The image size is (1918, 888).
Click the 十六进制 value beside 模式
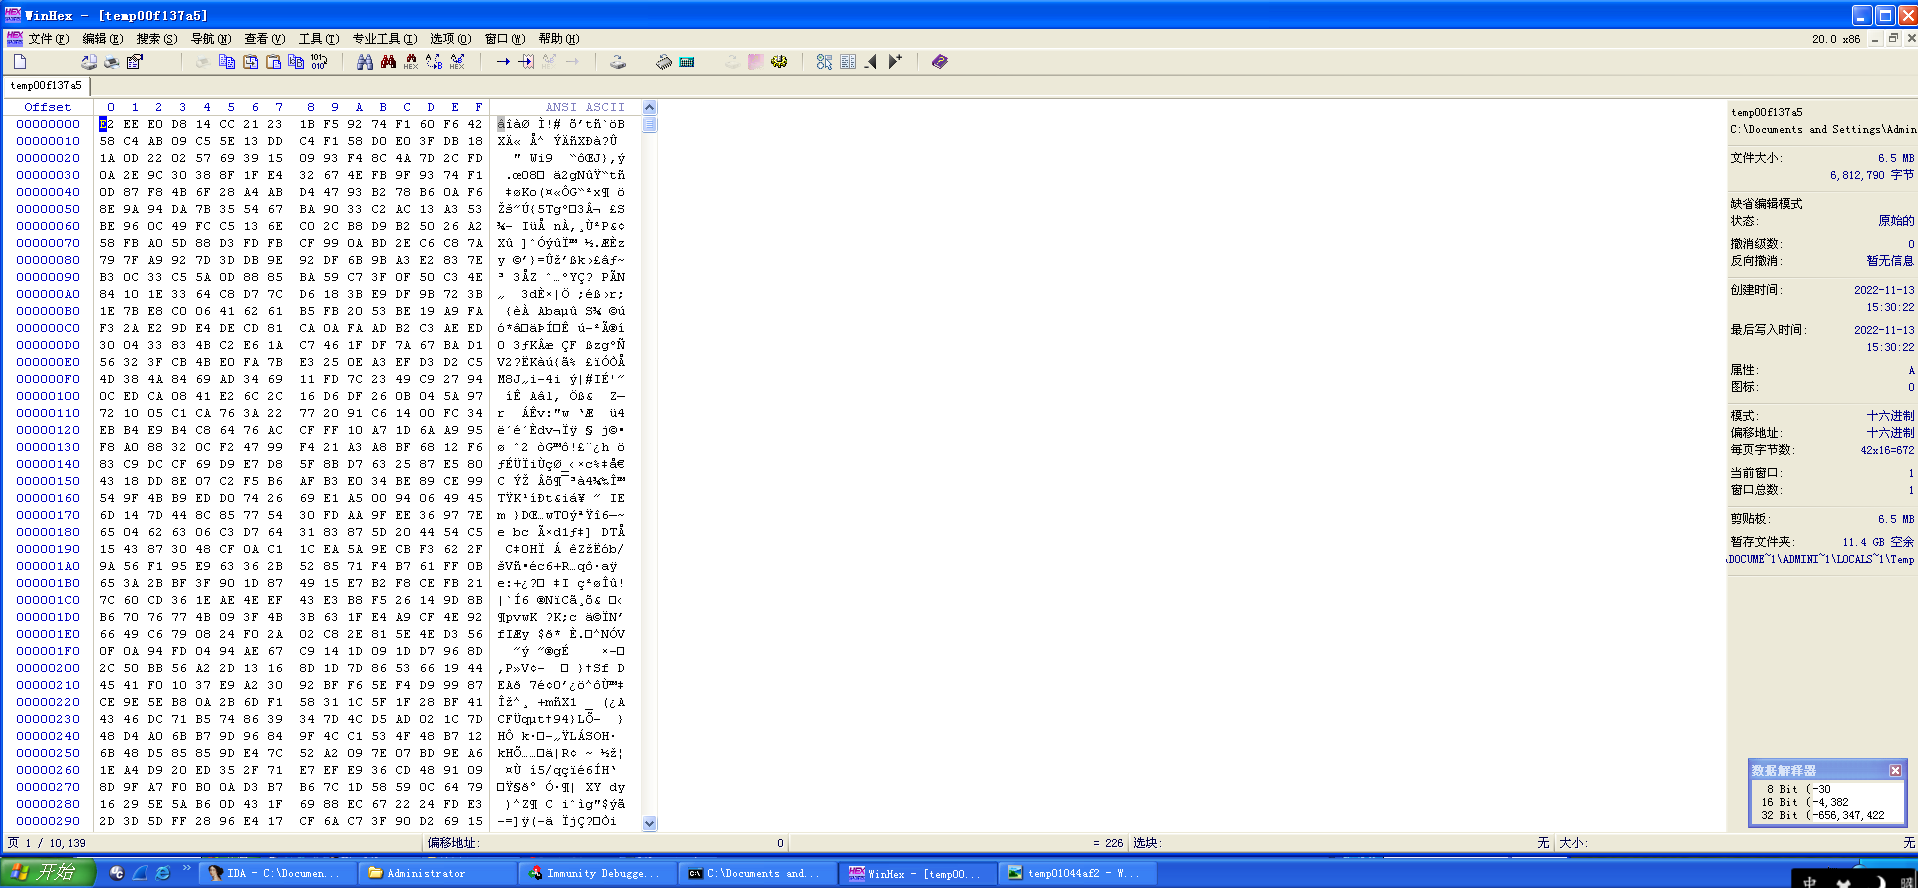click(1890, 416)
